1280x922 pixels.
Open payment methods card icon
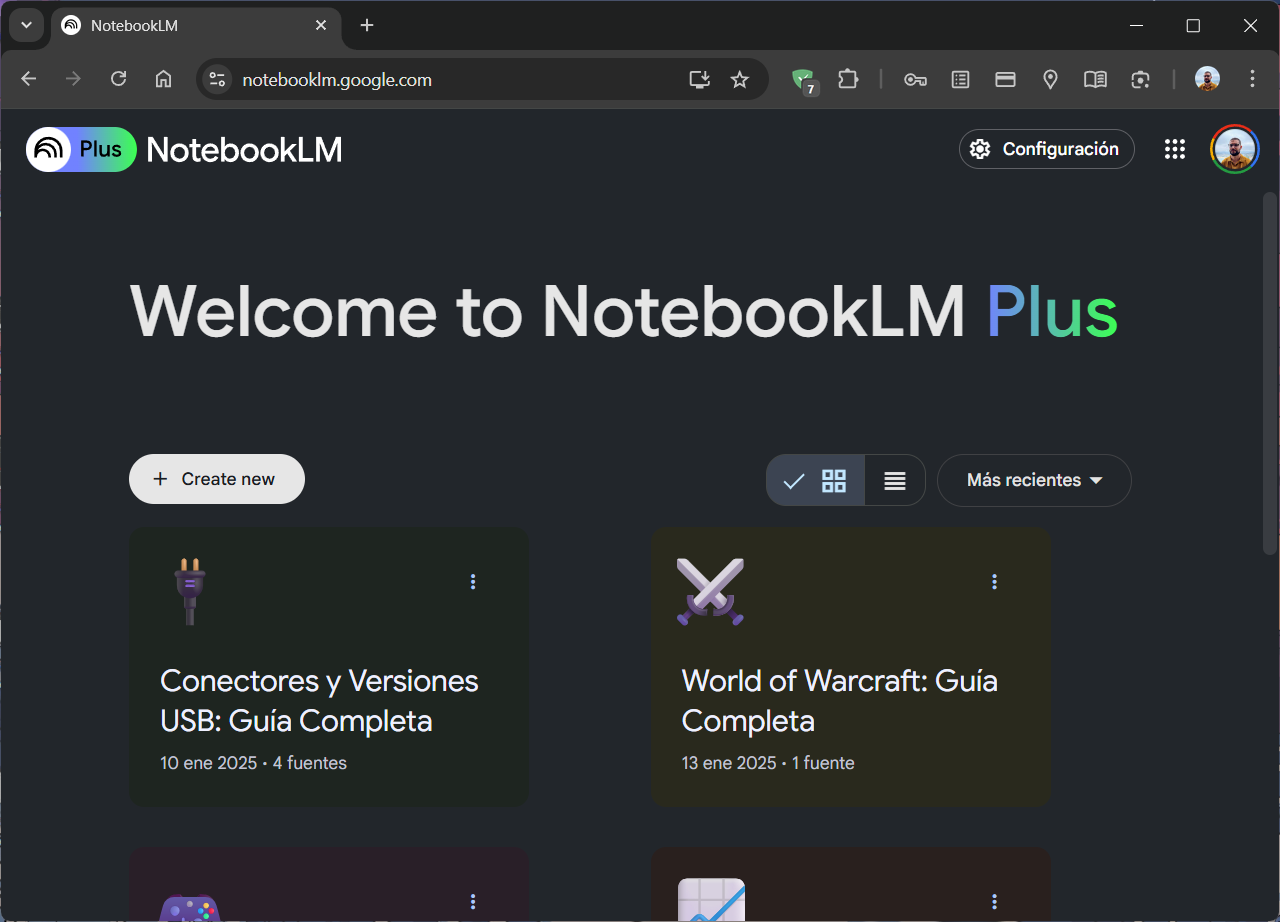(1005, 79)
